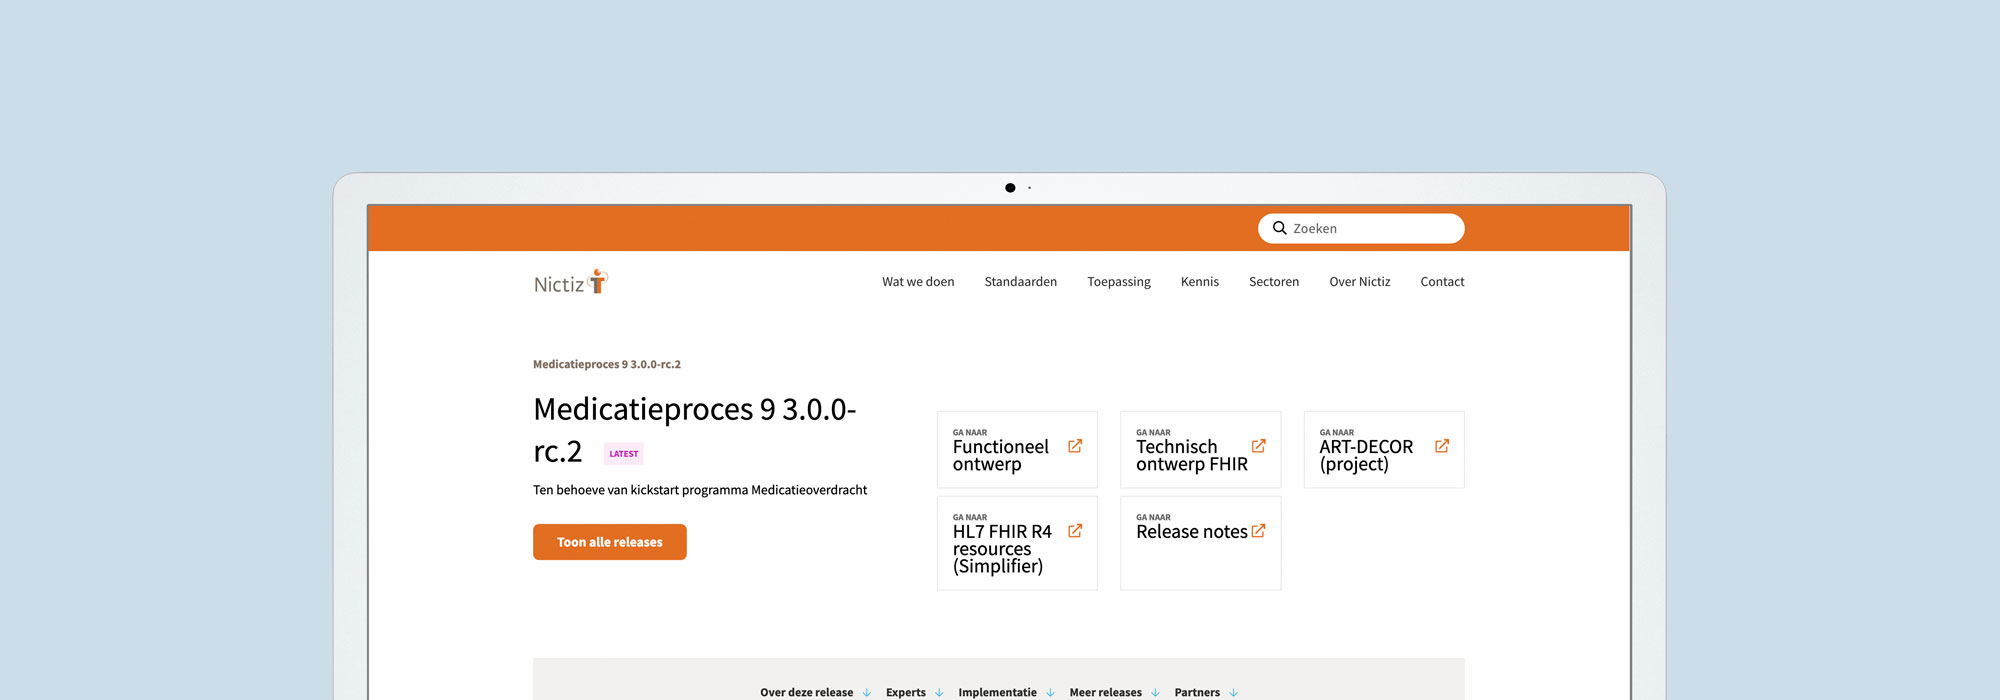Viewport: 2000px width, 700px height.
Task: Click the down arrow beside Partners
Action: coord(1233,692)
